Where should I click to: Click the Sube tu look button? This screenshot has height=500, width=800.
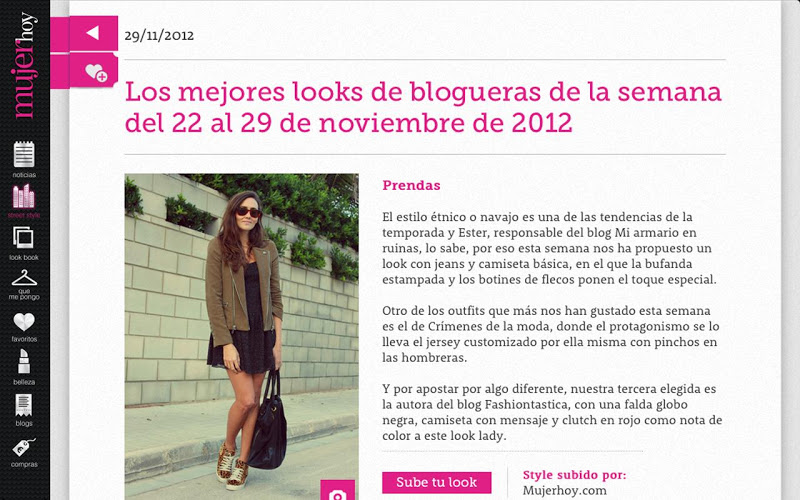pos(437,482)
